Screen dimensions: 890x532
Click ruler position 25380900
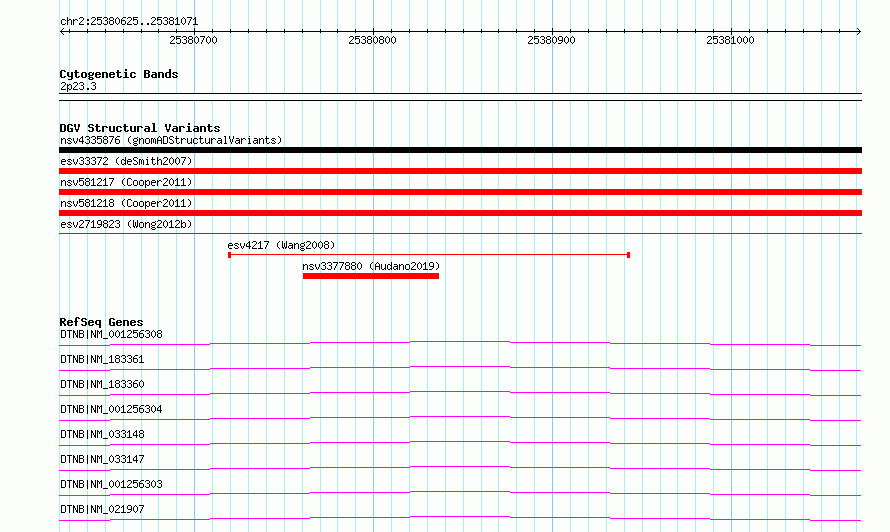[x=551, y=40]
